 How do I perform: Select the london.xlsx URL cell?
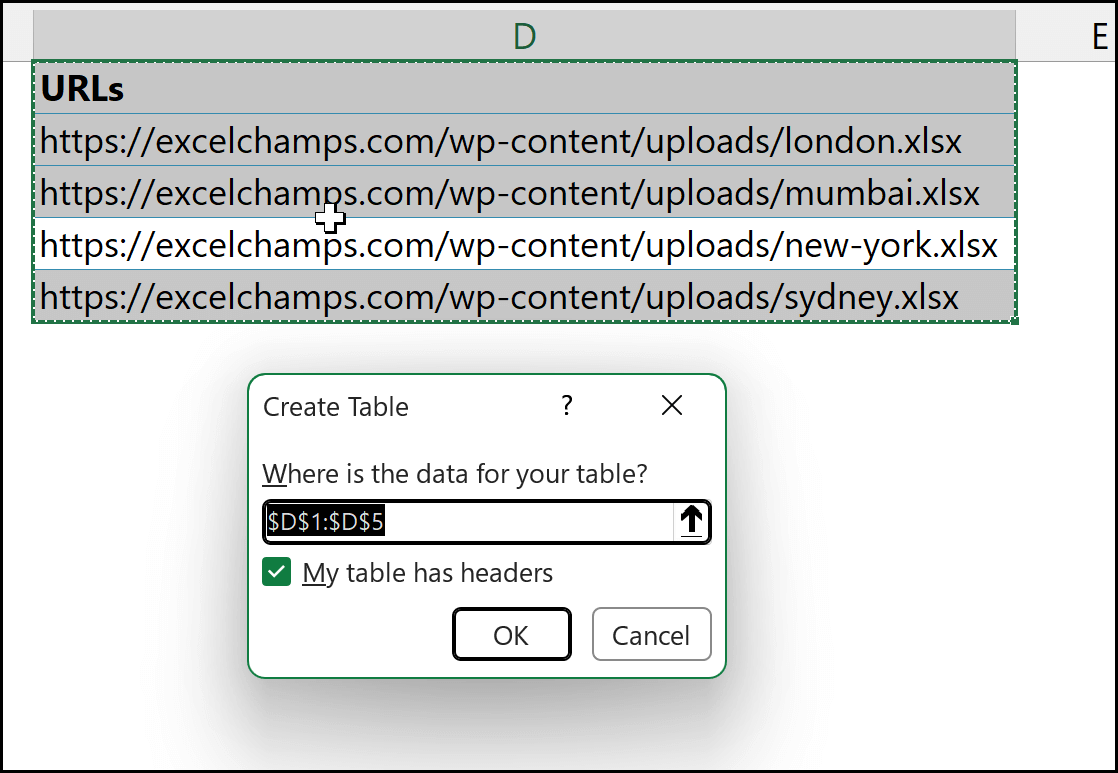coord(524,141)
